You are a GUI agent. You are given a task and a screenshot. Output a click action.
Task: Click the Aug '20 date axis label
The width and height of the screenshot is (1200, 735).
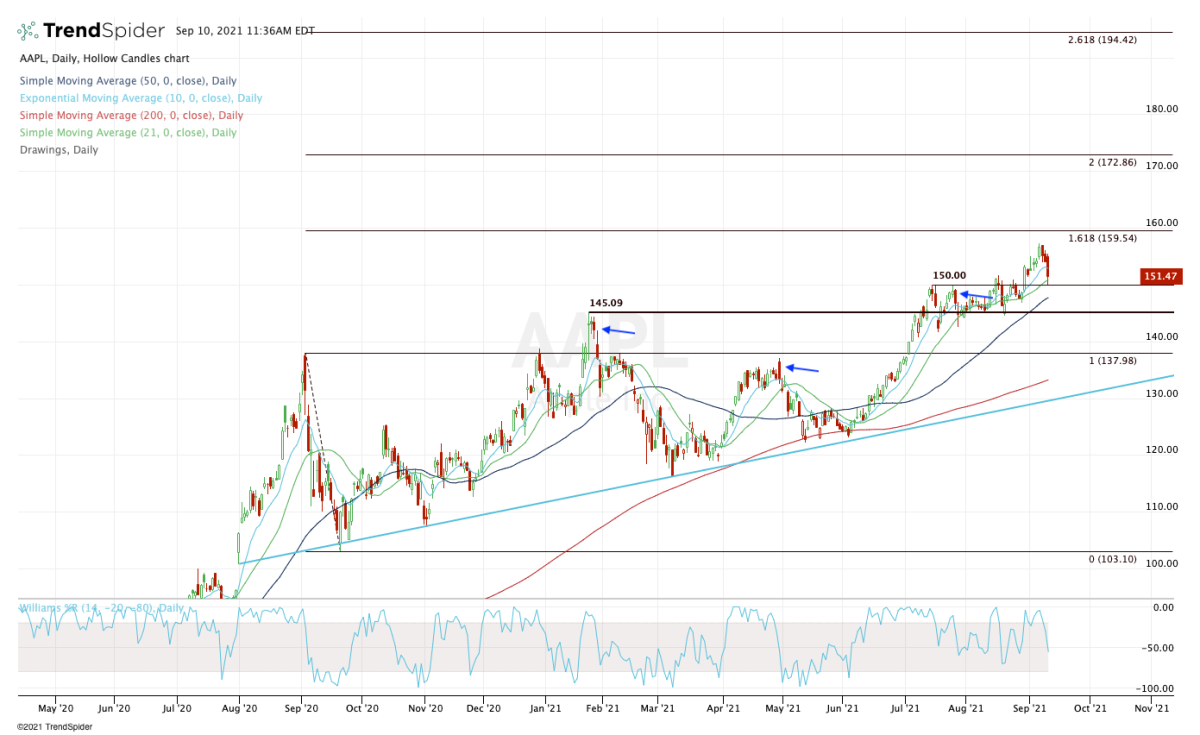pos(239,708)
